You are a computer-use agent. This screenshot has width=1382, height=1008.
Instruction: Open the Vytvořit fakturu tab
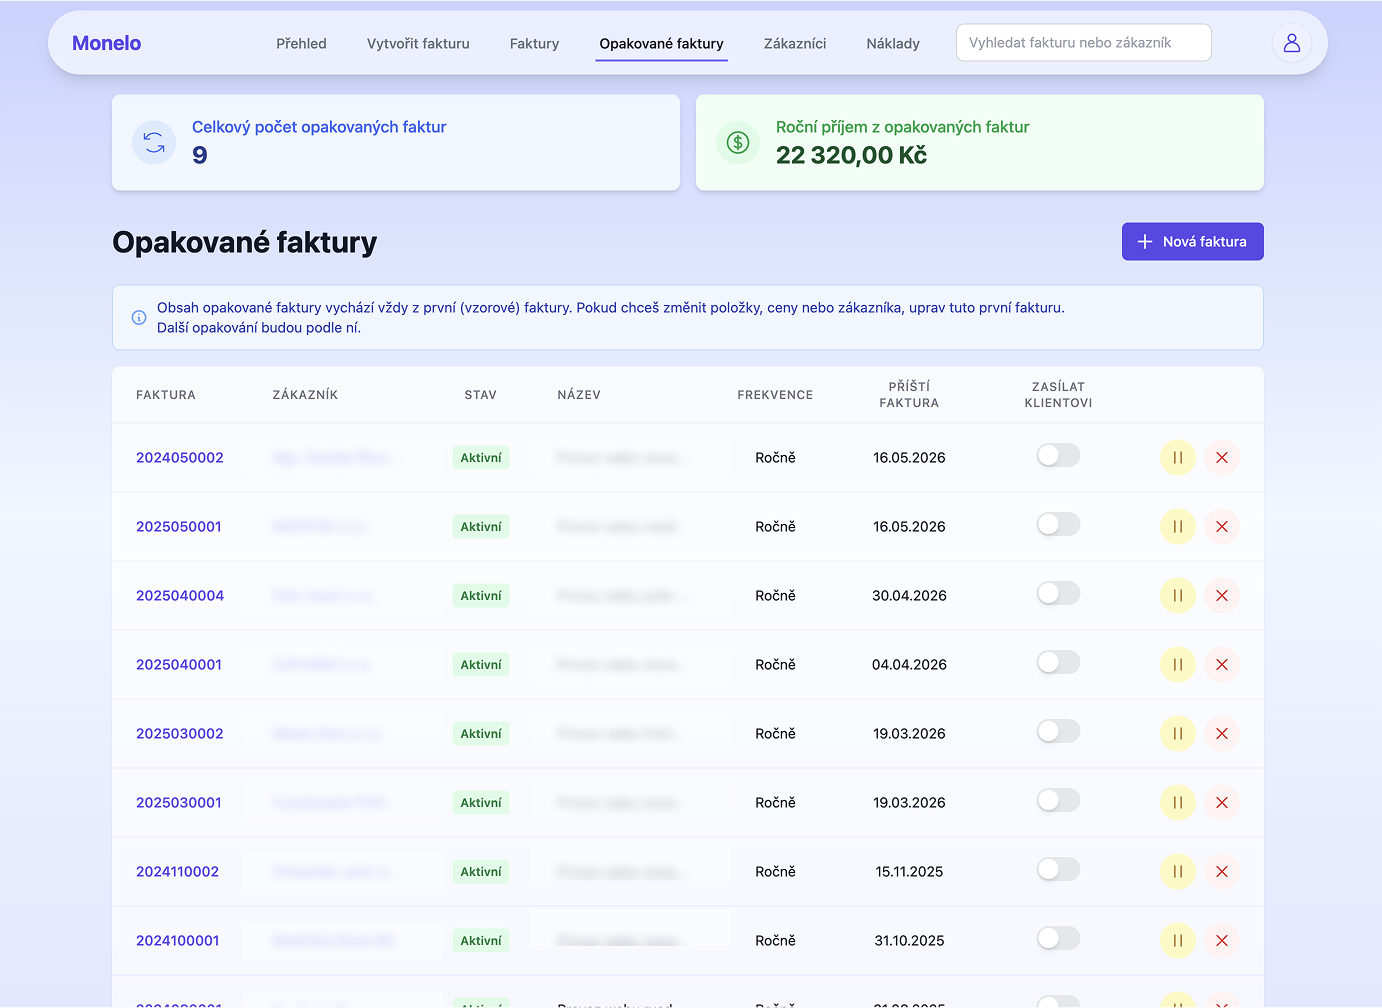[418, 44]
